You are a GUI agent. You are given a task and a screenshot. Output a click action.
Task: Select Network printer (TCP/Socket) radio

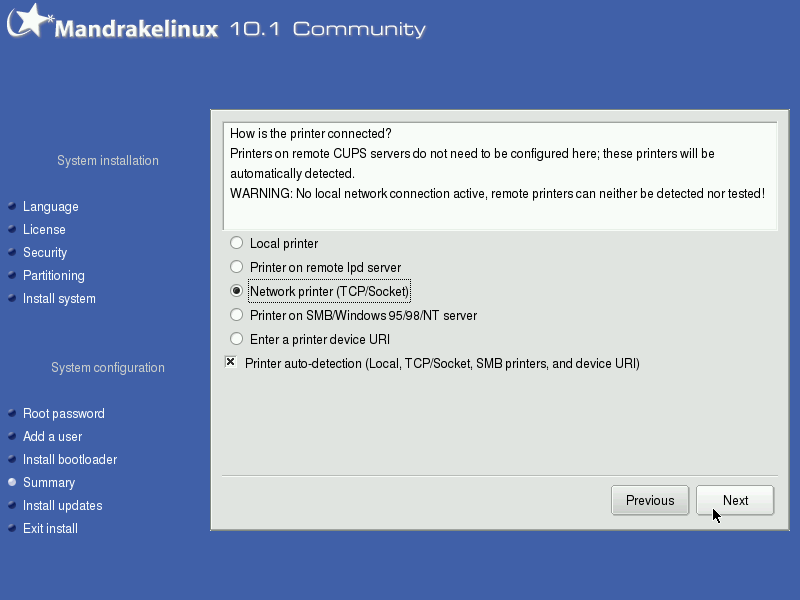pos(236,291)
